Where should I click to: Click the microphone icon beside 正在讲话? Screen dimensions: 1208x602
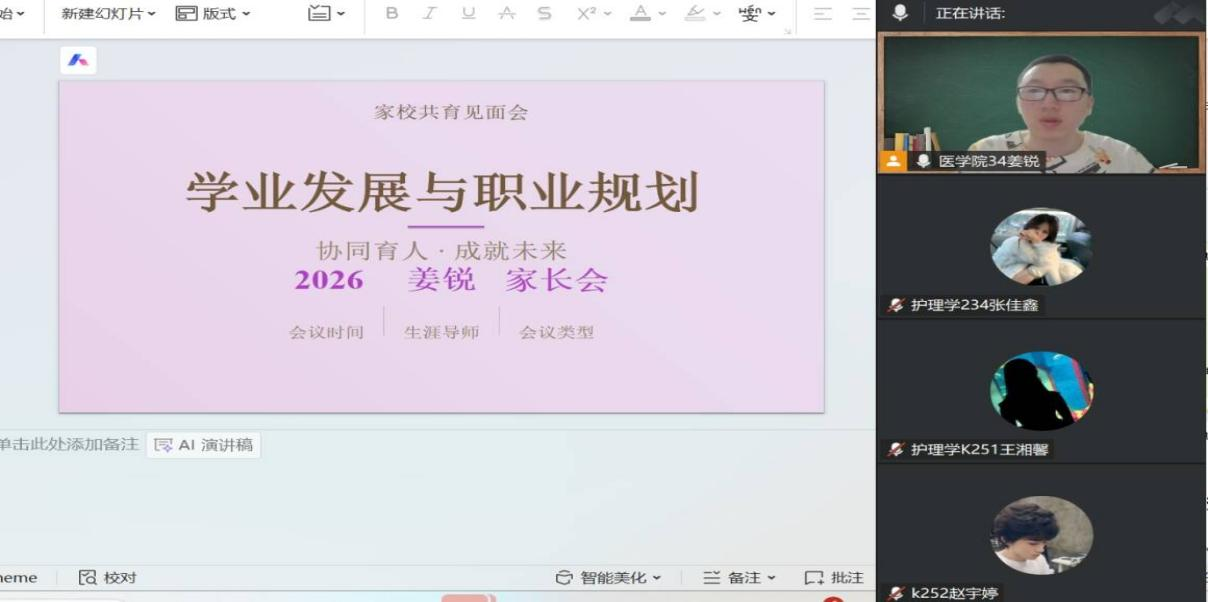(900, 13)
